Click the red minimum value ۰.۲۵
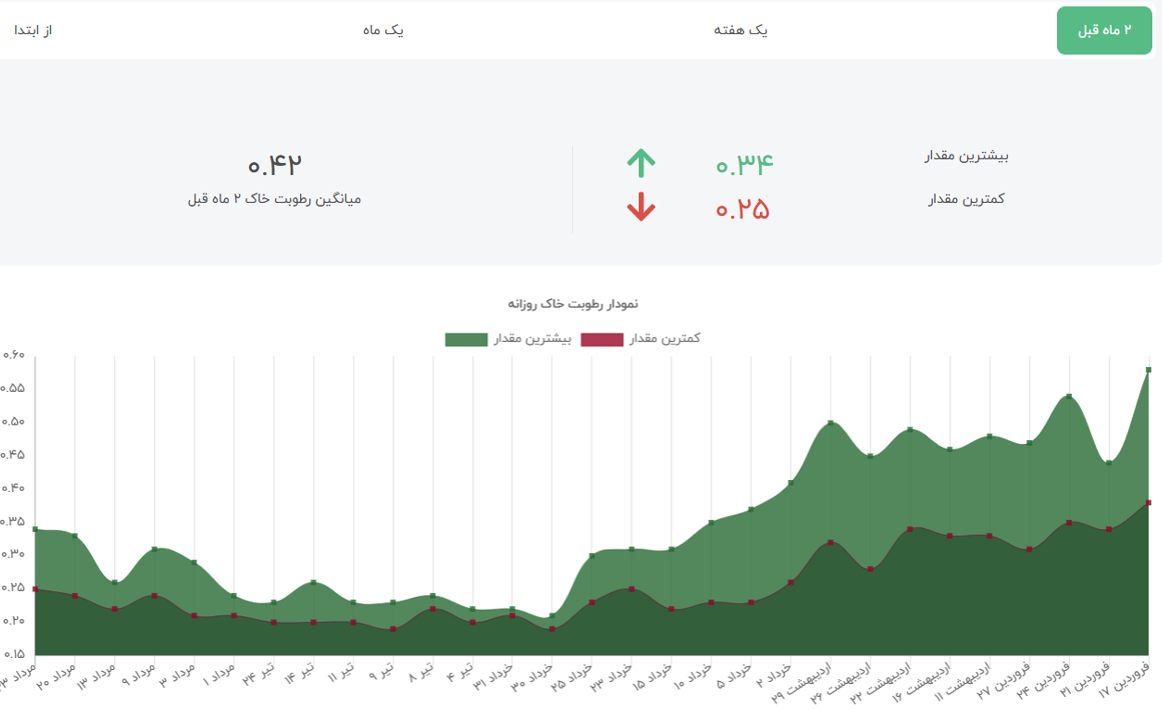The height and width of the screenshot is (710, 1162). 743,209
